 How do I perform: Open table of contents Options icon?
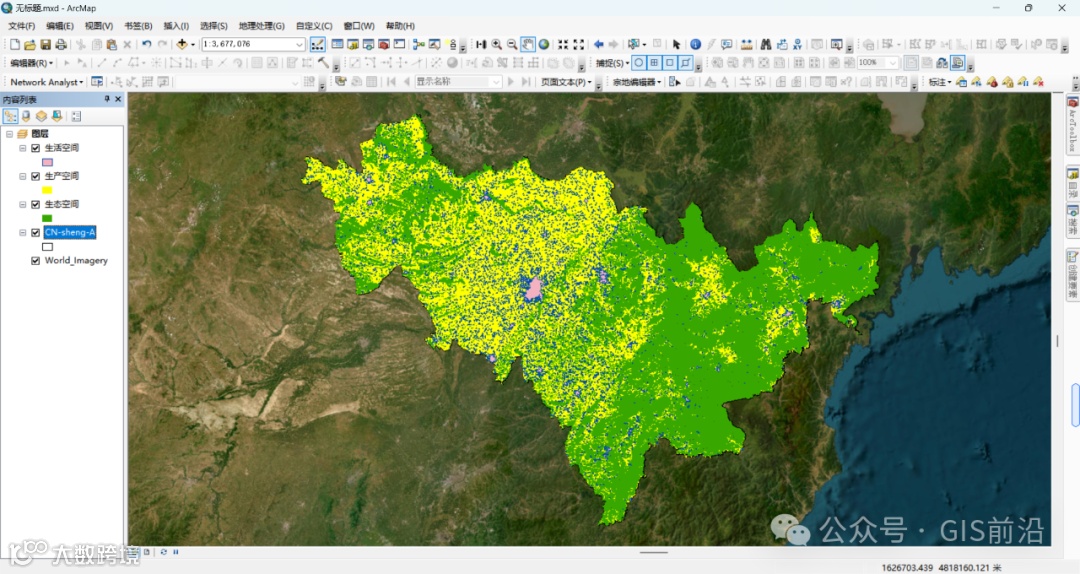click(76, 116)
